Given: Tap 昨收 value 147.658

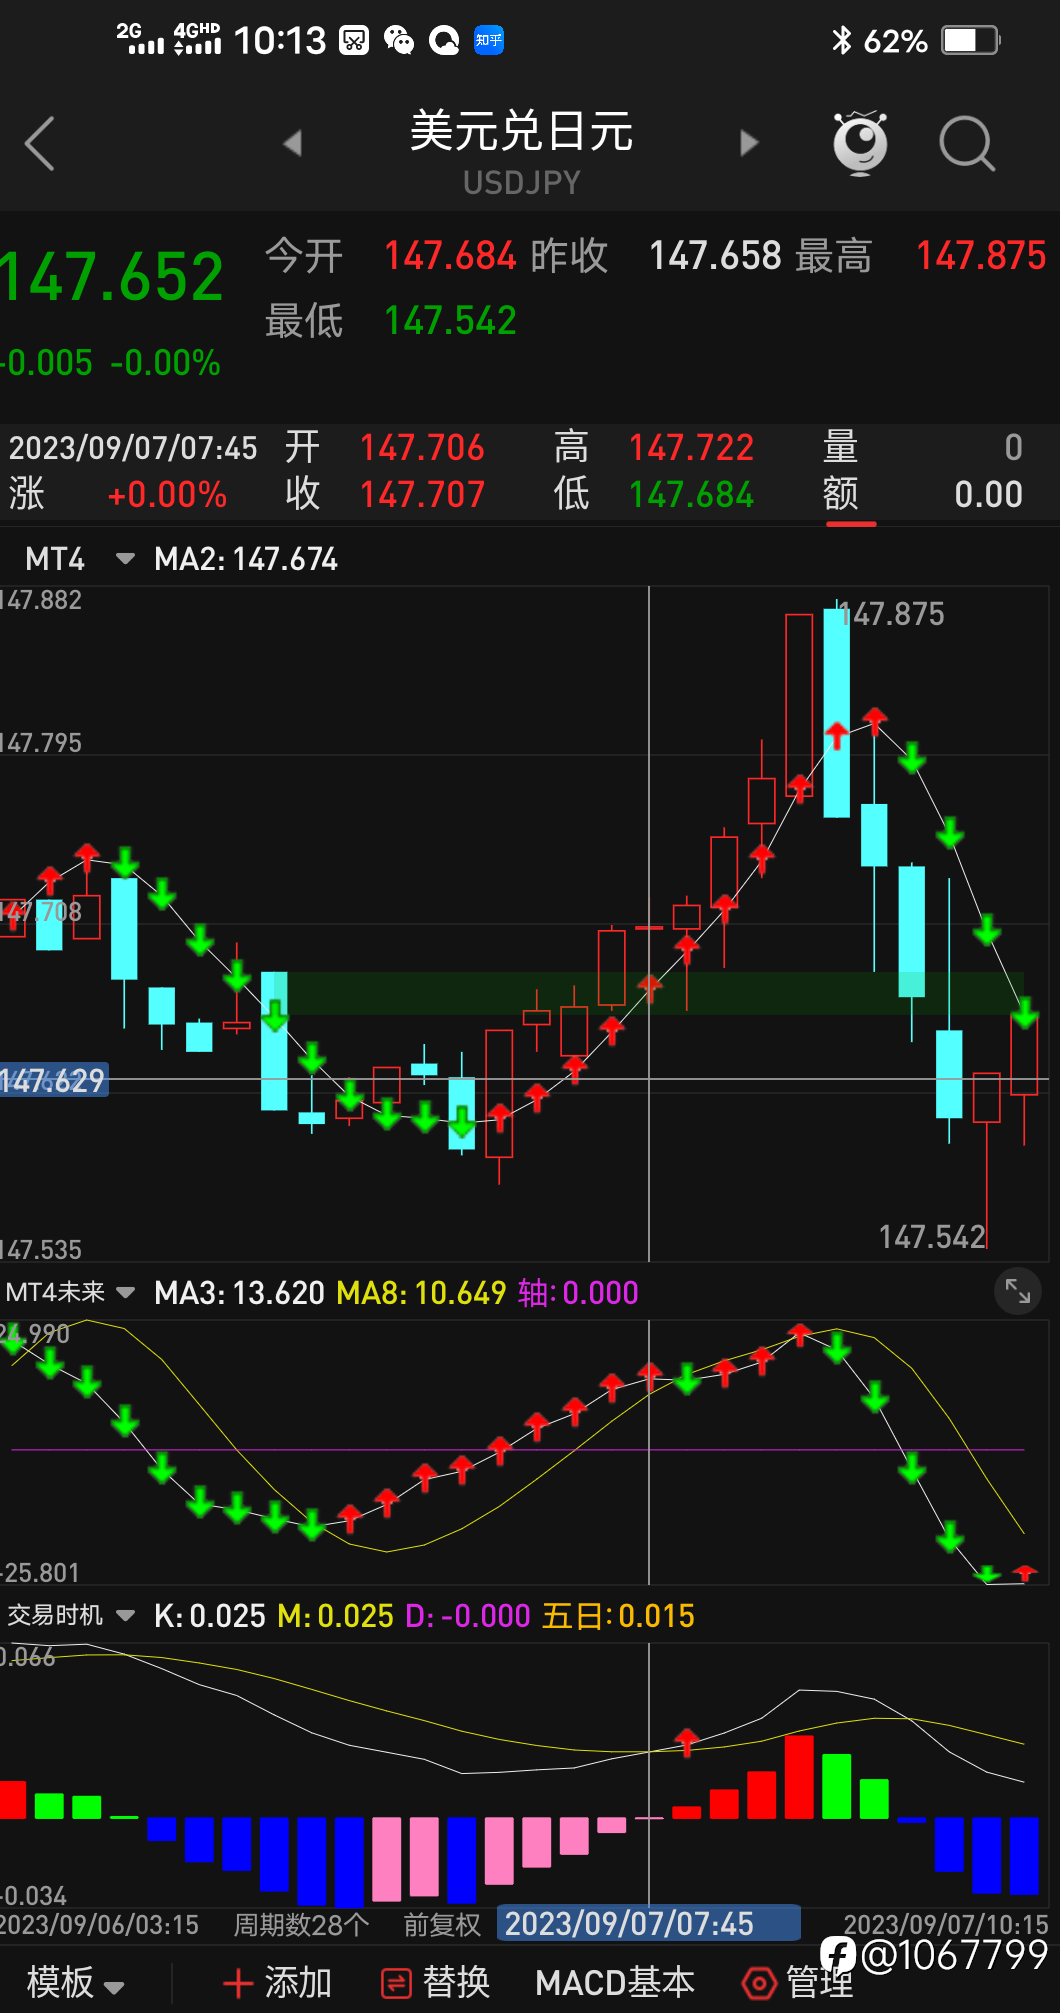Looking at the screenshot, I should tap(715, 256).
